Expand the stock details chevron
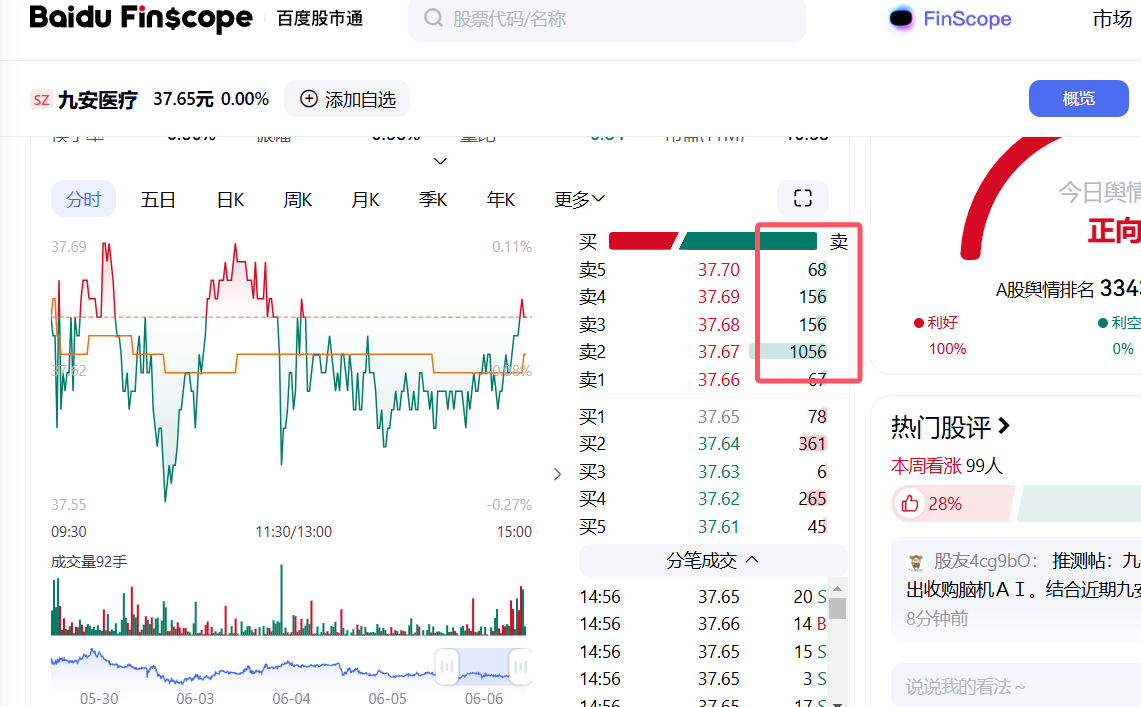This screenshot has width=1141, height=707. [x=440, y=161]
